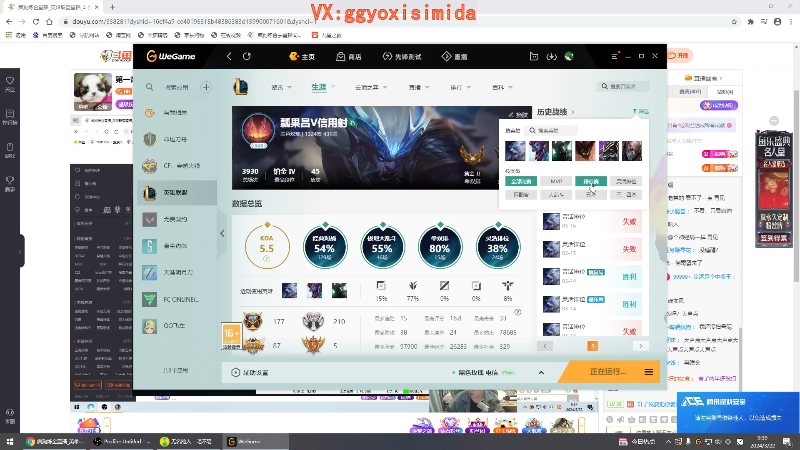This screenshot has width=800, height=450.
Task: Toggle the MVP filter chip
Action: point(556,181)
